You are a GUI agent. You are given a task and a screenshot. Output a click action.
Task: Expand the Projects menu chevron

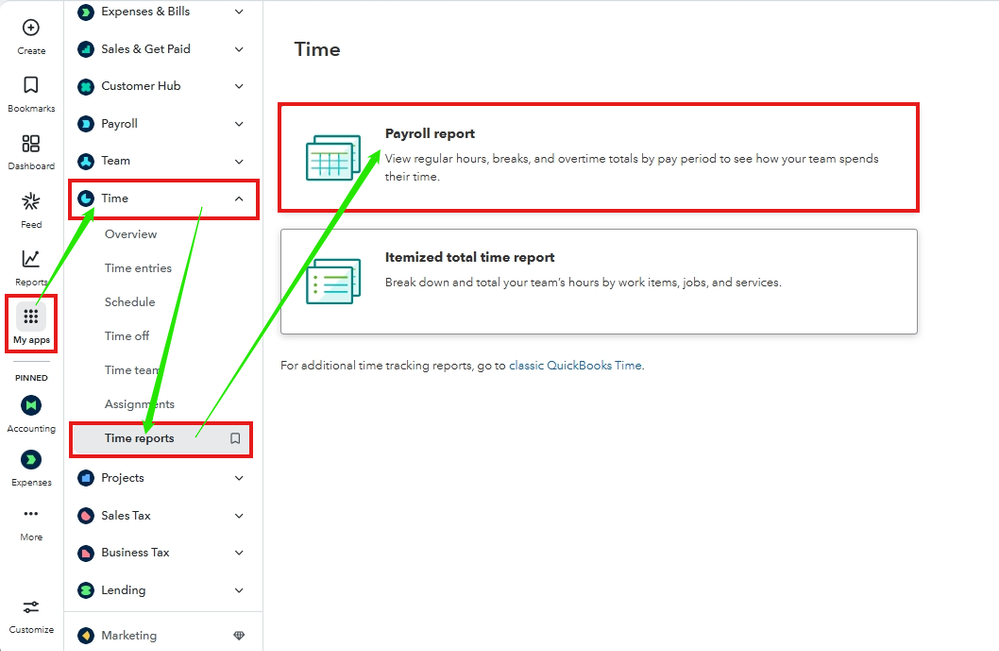[239, 478]
